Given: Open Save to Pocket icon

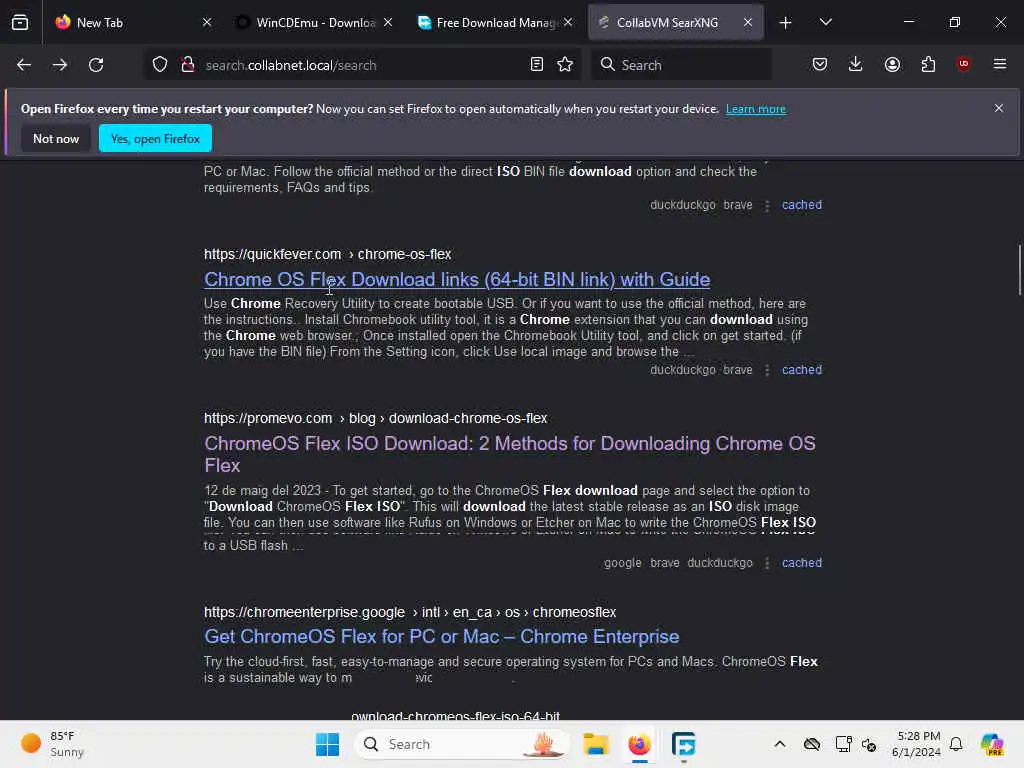Looking at the screenshot, I should 820,64.
